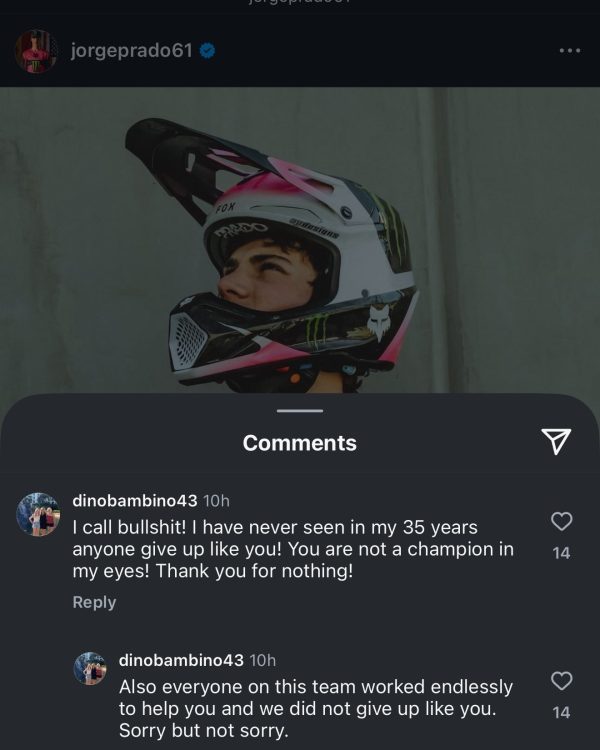Image resolution: width=600 pixels, height=750 pixels.
Task: Open the three-dot more options menu
Action: 569,50
